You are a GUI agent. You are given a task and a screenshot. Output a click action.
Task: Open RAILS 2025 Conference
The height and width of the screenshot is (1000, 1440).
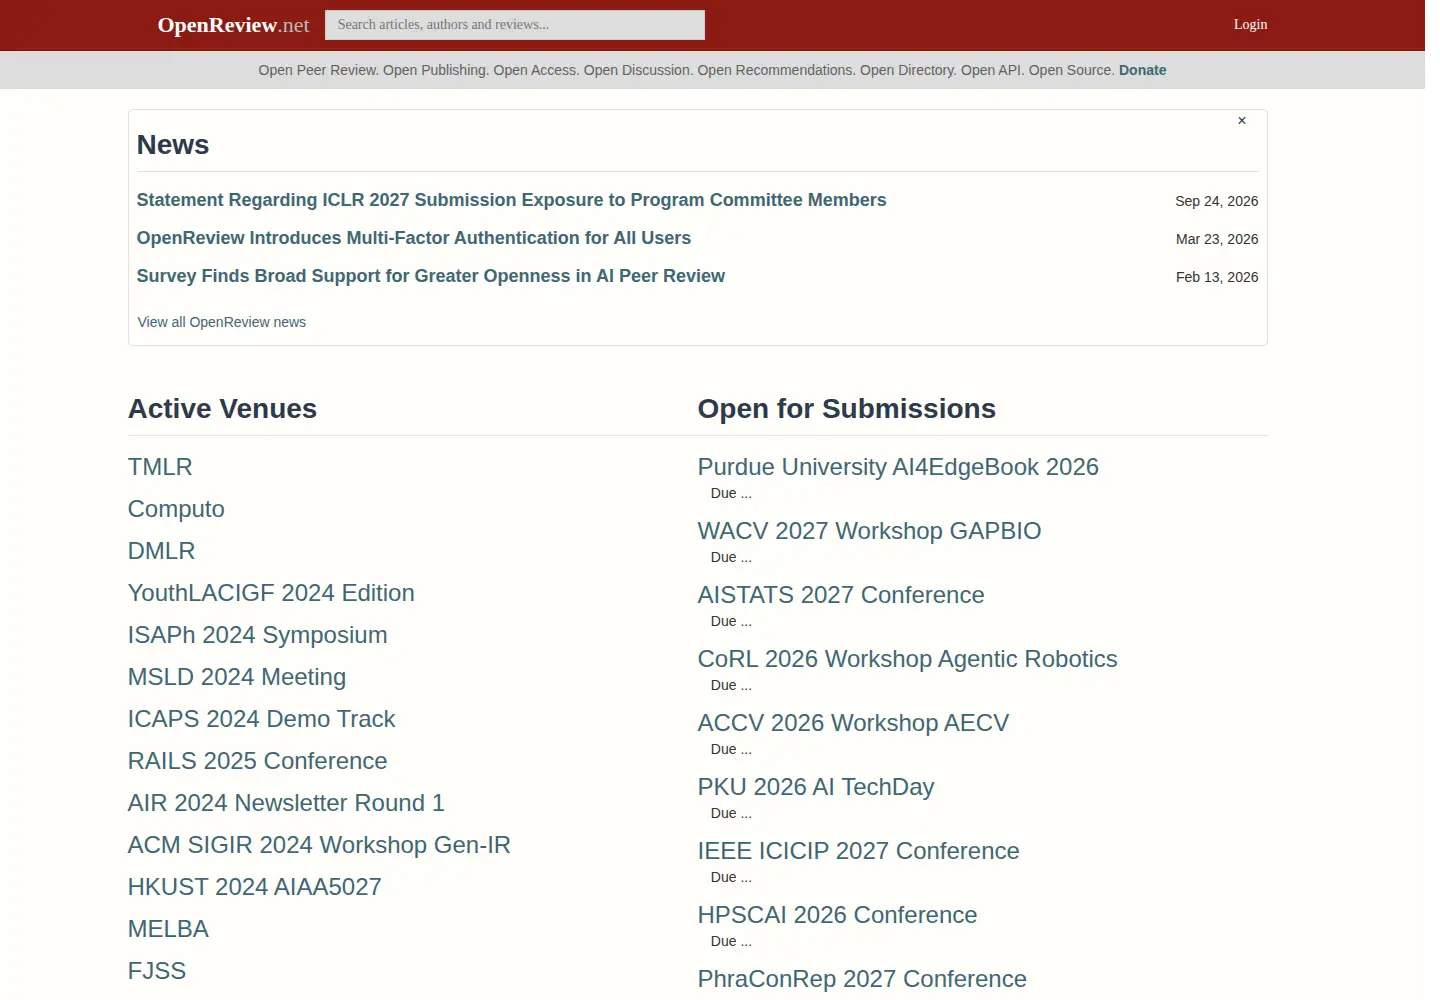pos(258,761)
